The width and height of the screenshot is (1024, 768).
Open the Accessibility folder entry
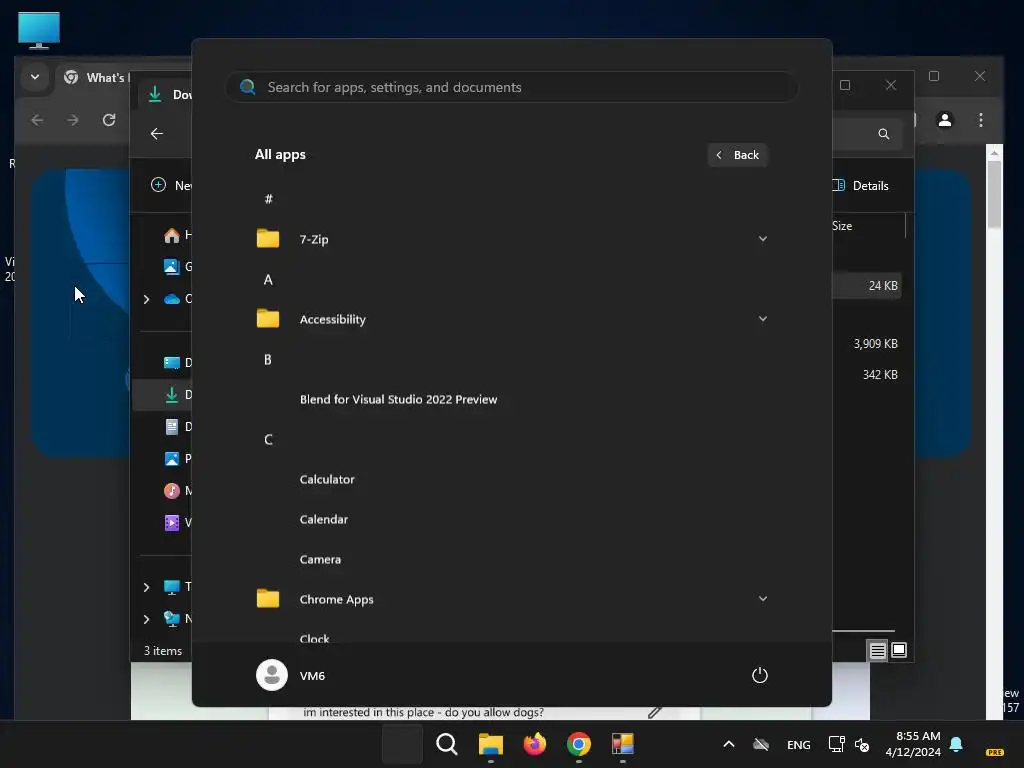coord(511,319)
